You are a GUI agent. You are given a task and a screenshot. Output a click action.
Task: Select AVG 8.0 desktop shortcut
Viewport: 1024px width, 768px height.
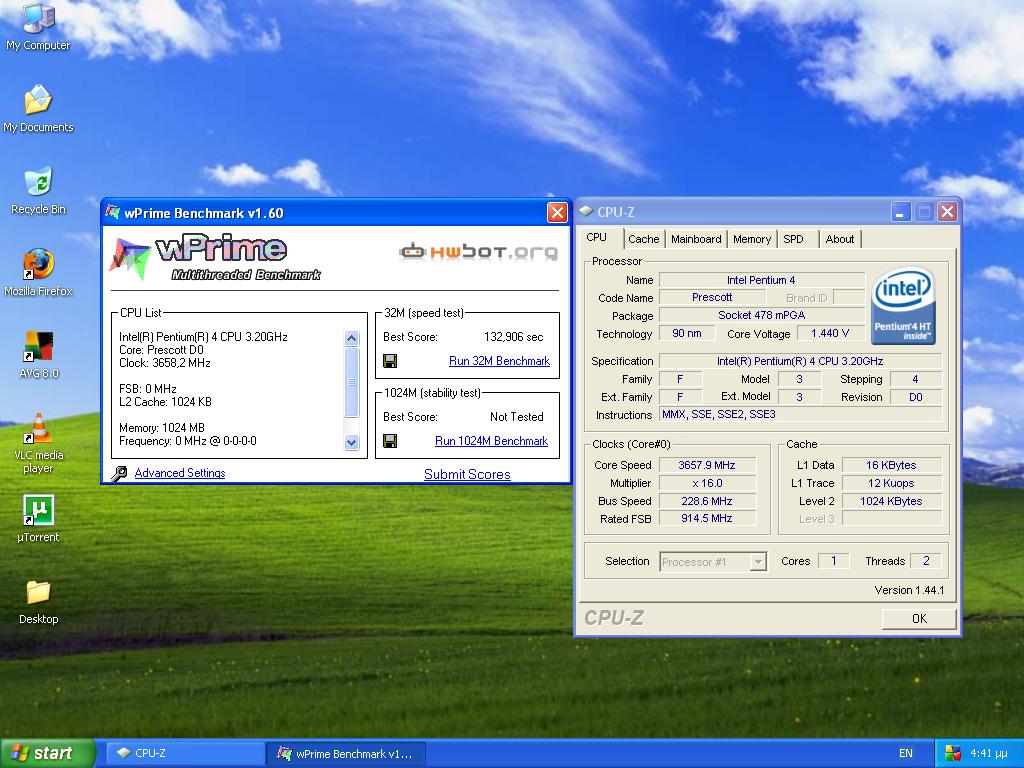pos(39,355)
